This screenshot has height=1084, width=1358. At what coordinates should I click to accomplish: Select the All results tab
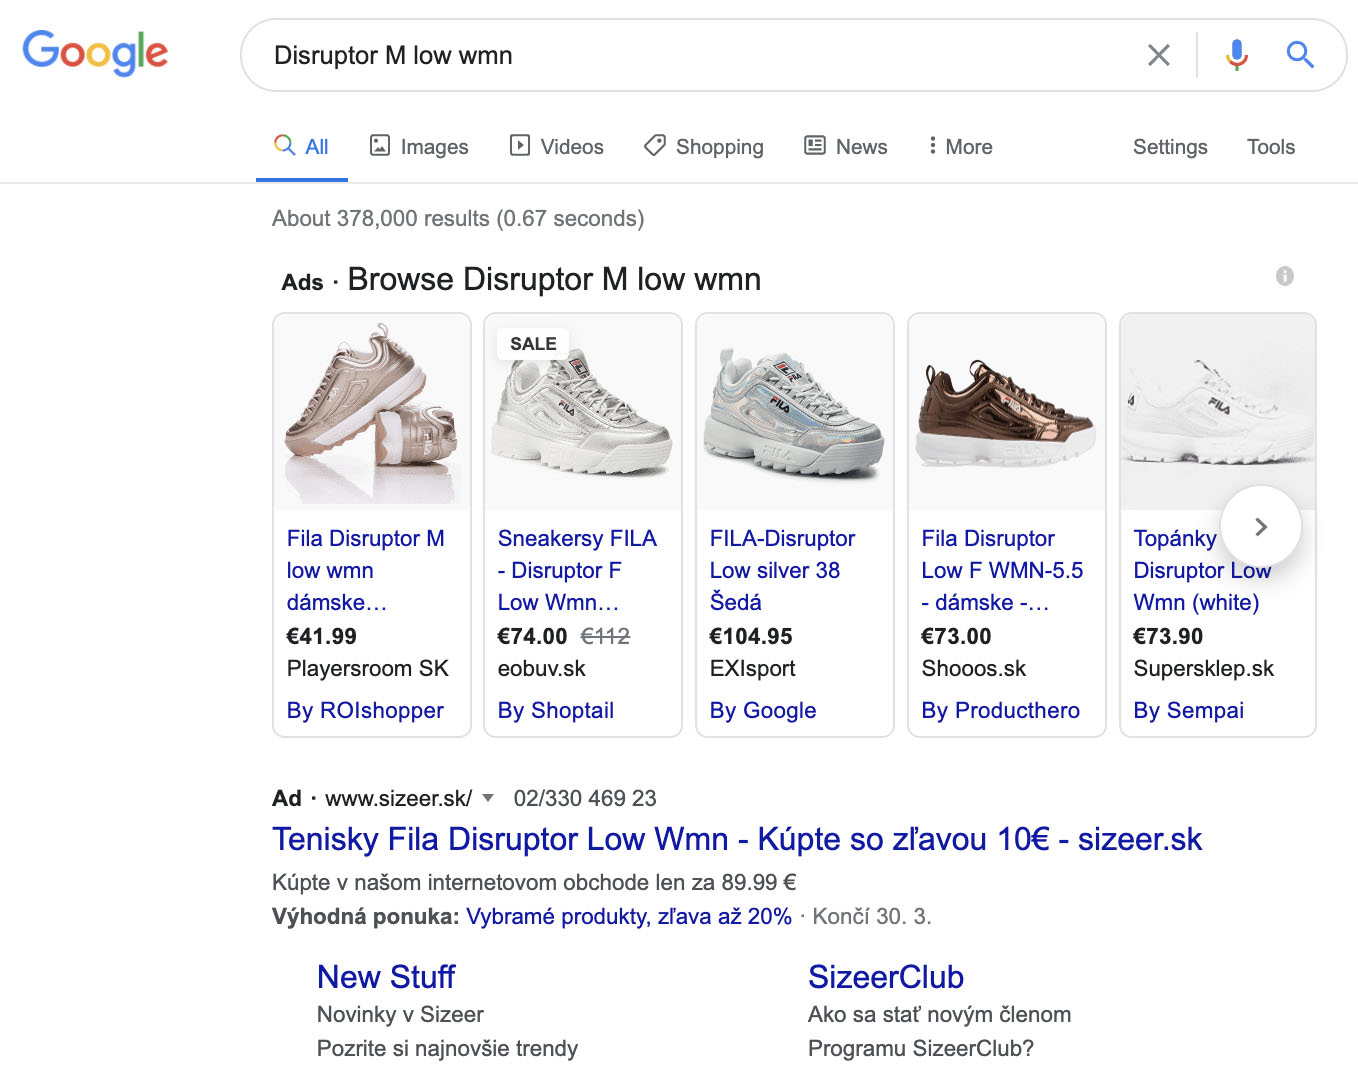click(x=302, y=147)
